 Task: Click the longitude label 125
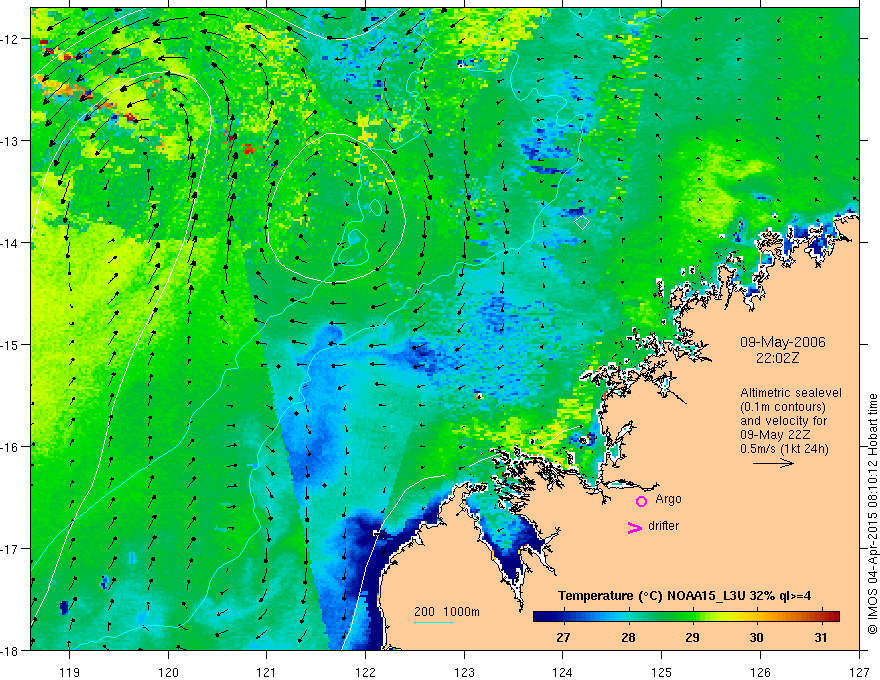(662, 672)
